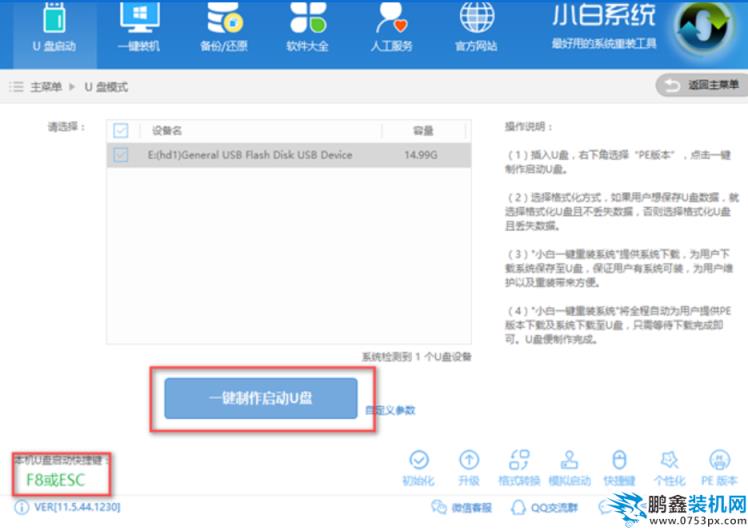
Task: Click F8或ESC hotkey text
Action: pyautogui.click(x=56, y=479)
